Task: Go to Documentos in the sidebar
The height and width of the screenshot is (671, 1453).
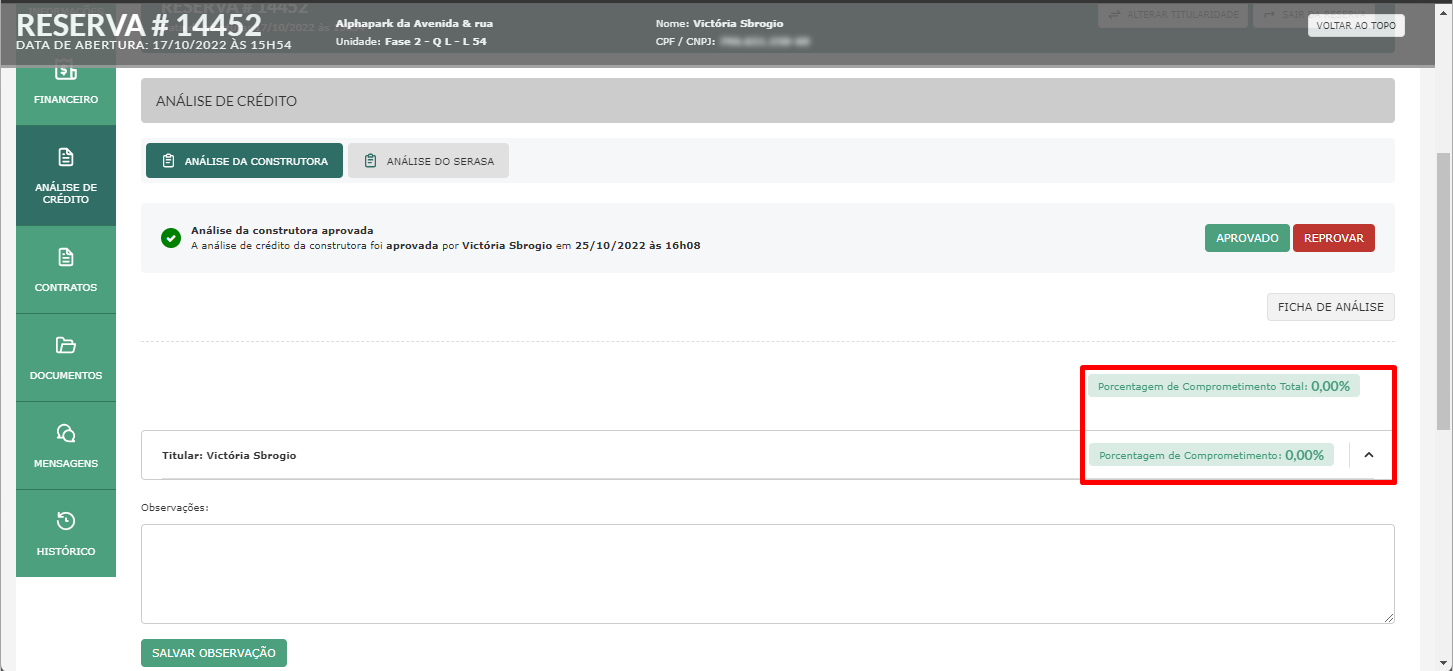Action: pyautogui.click(x=66, y=357)
